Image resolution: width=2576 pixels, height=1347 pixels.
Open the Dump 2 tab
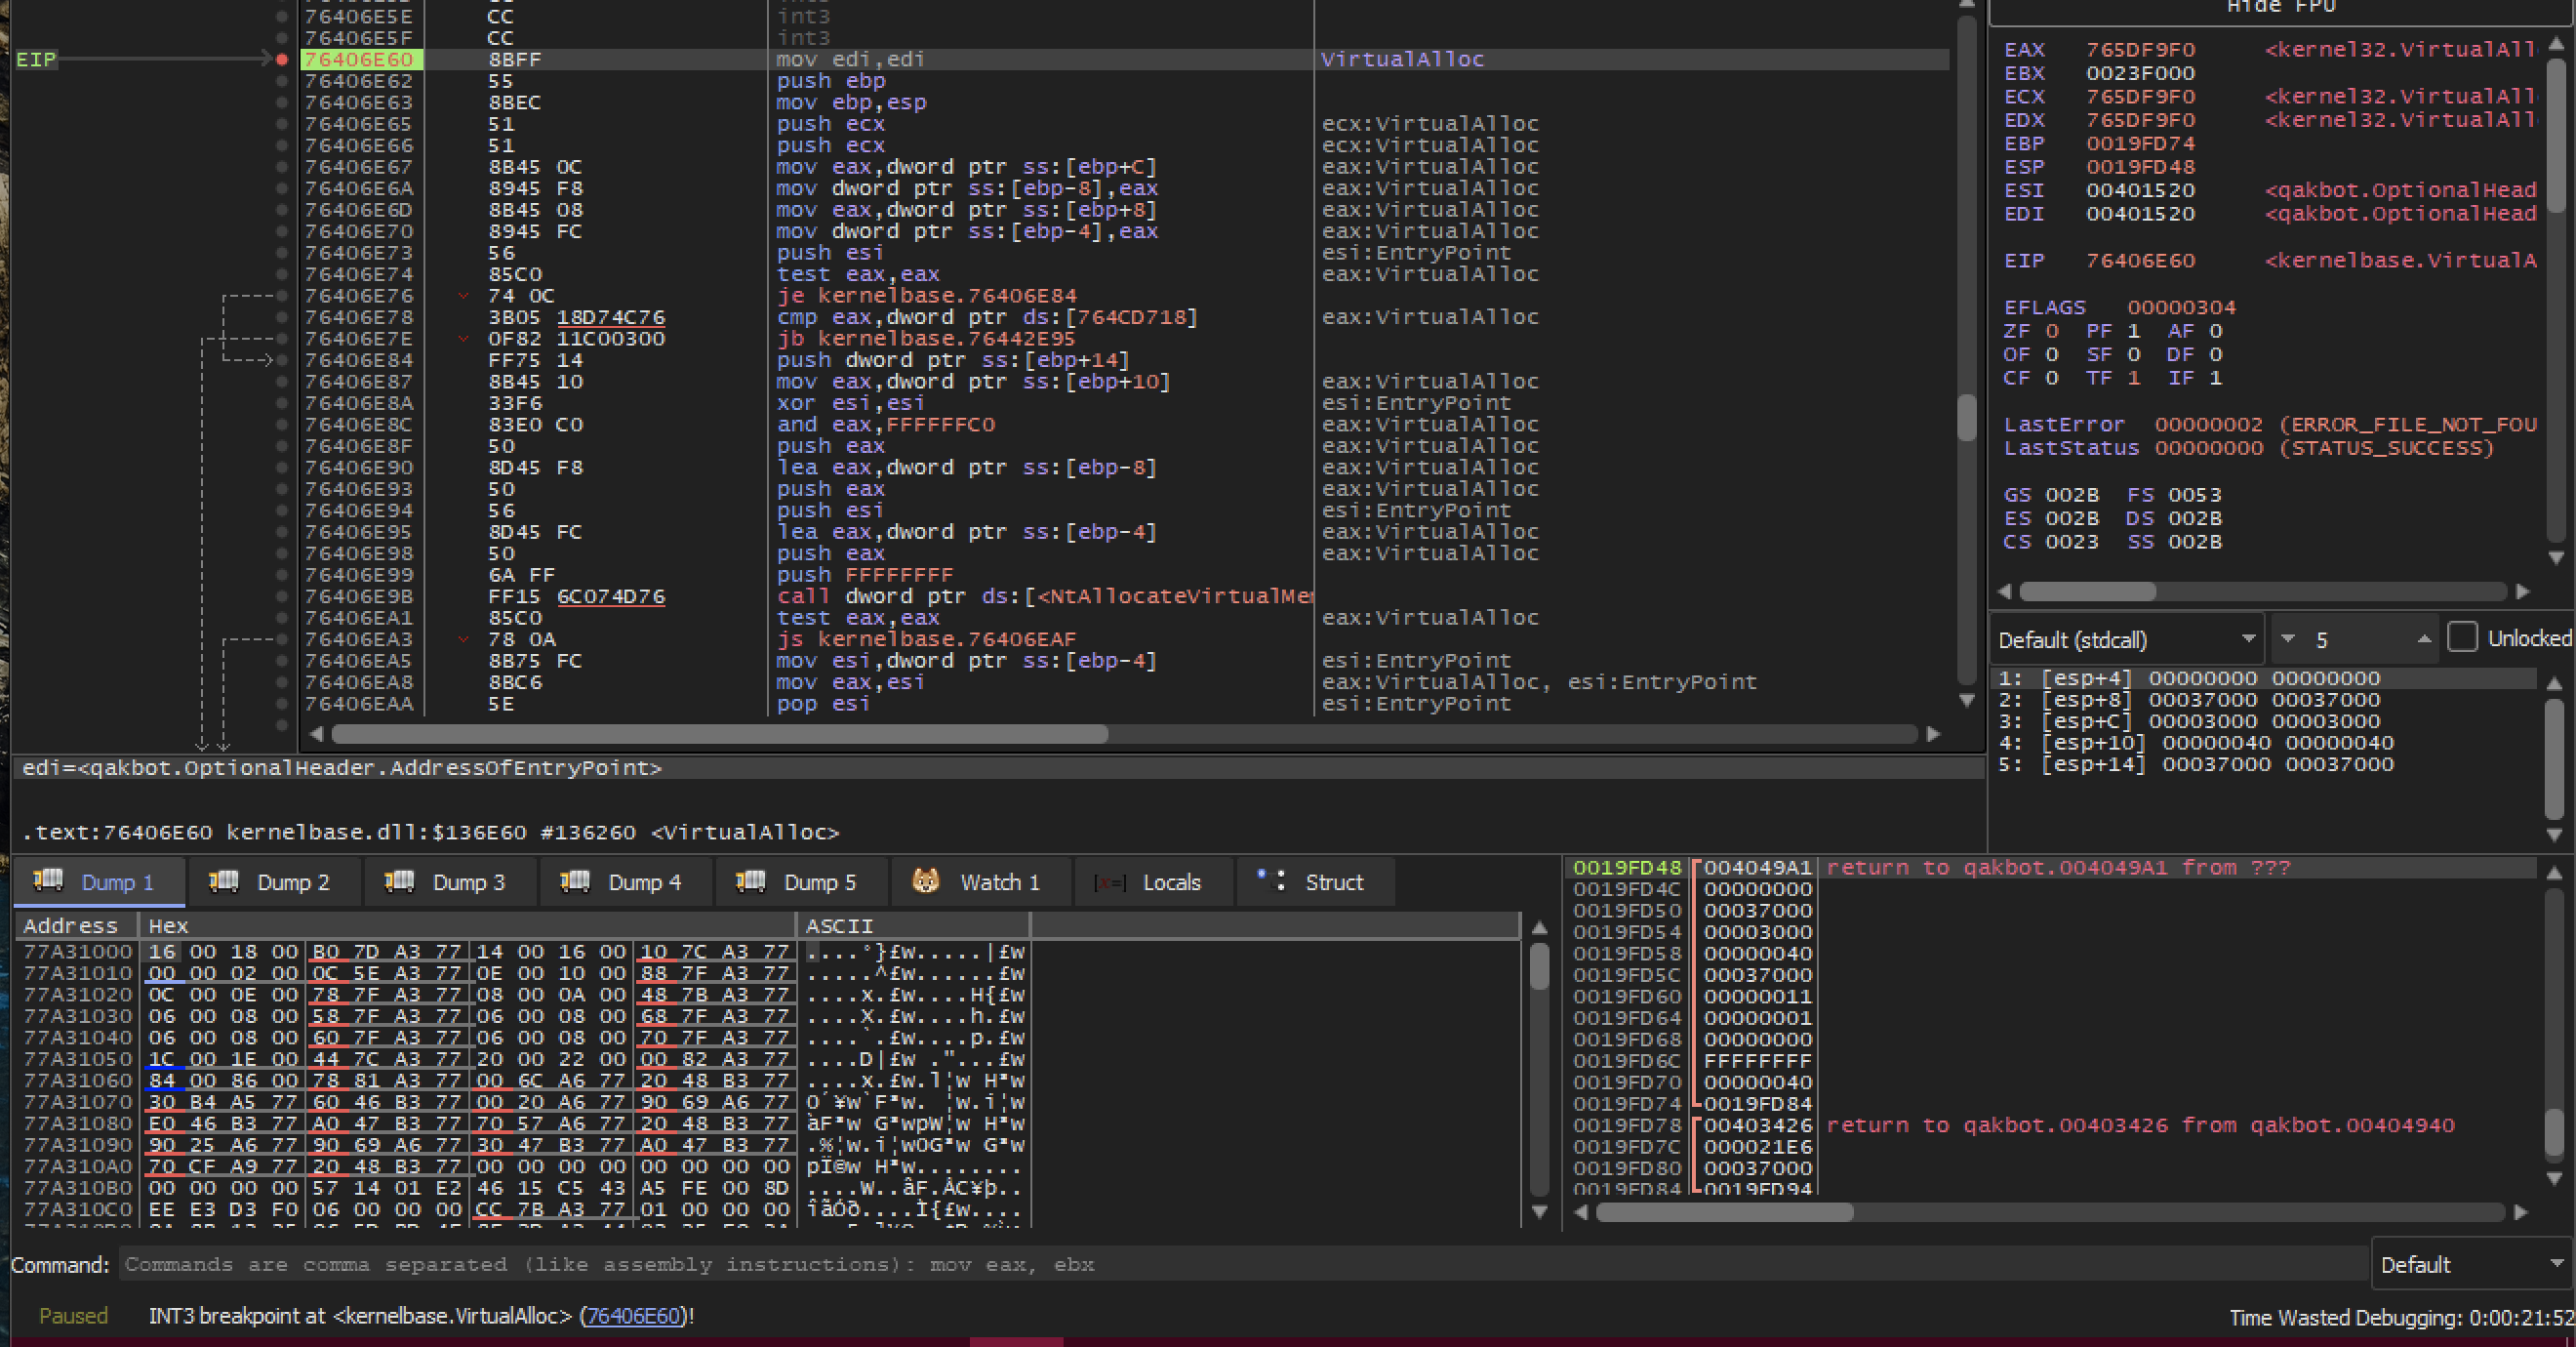click(275, 882)
